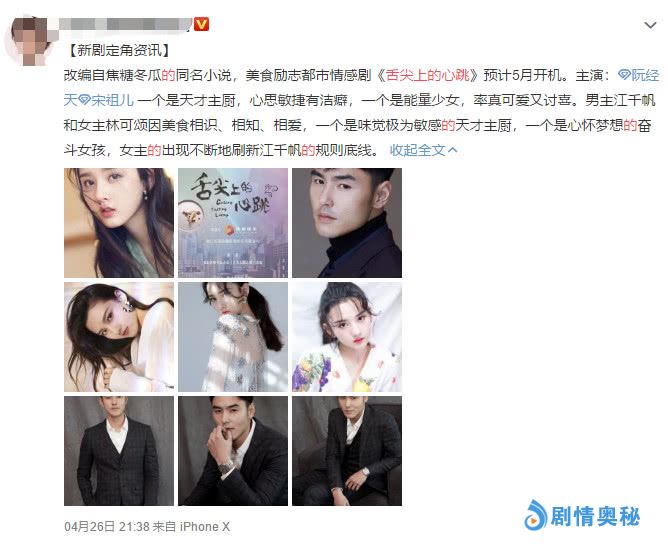
Task: Open the woman in floral dress photo
Action: pyautogui.click(x=347, y=337)
